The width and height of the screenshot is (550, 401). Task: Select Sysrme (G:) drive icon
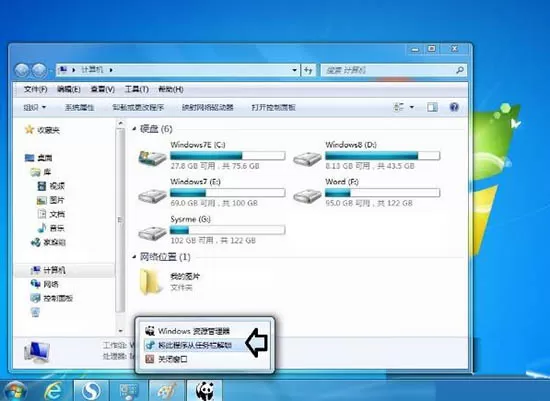152,232
